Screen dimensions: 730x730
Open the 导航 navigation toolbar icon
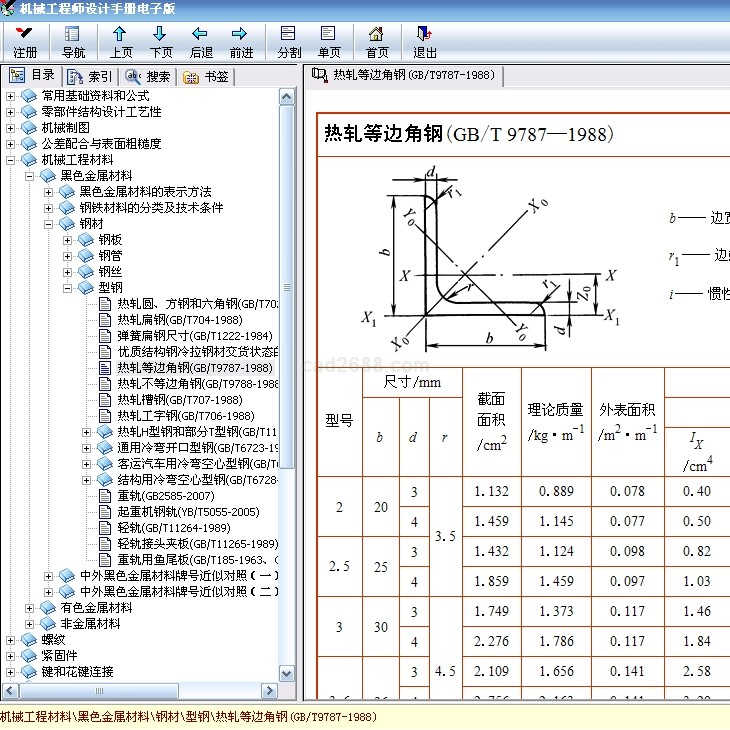point(73,34)
